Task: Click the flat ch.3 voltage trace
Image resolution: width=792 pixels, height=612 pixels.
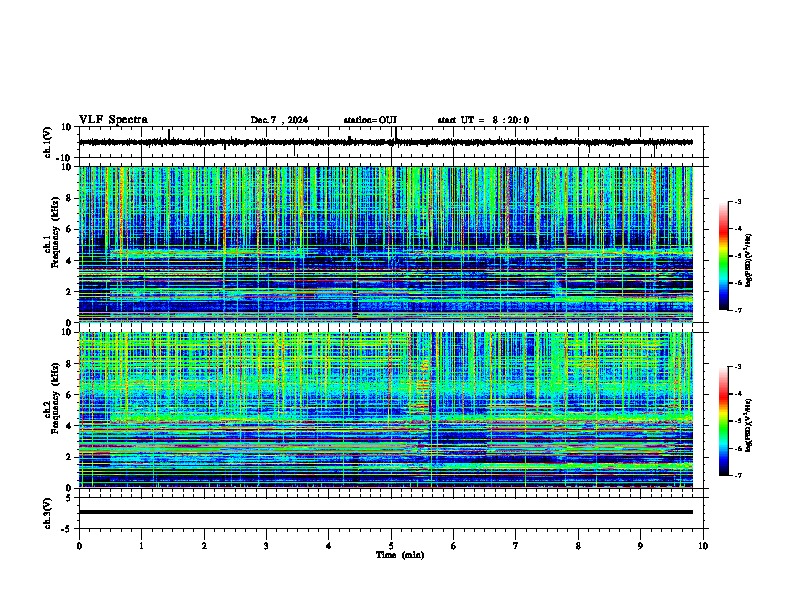Action: (x=385, y=512)
